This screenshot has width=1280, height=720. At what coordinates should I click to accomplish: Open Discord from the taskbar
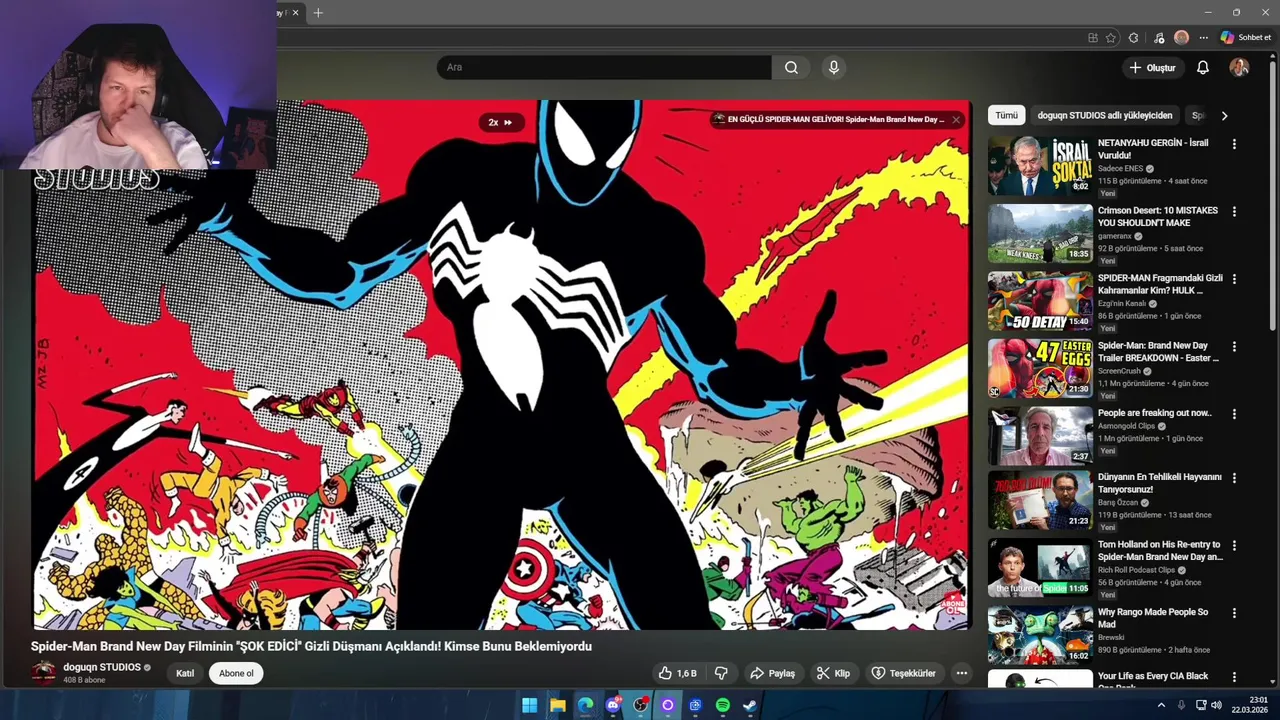(613, 705)
